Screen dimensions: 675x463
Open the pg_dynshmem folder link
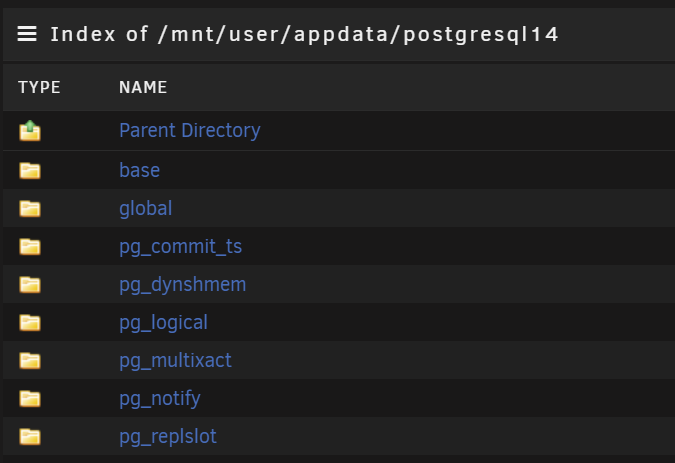183,285
